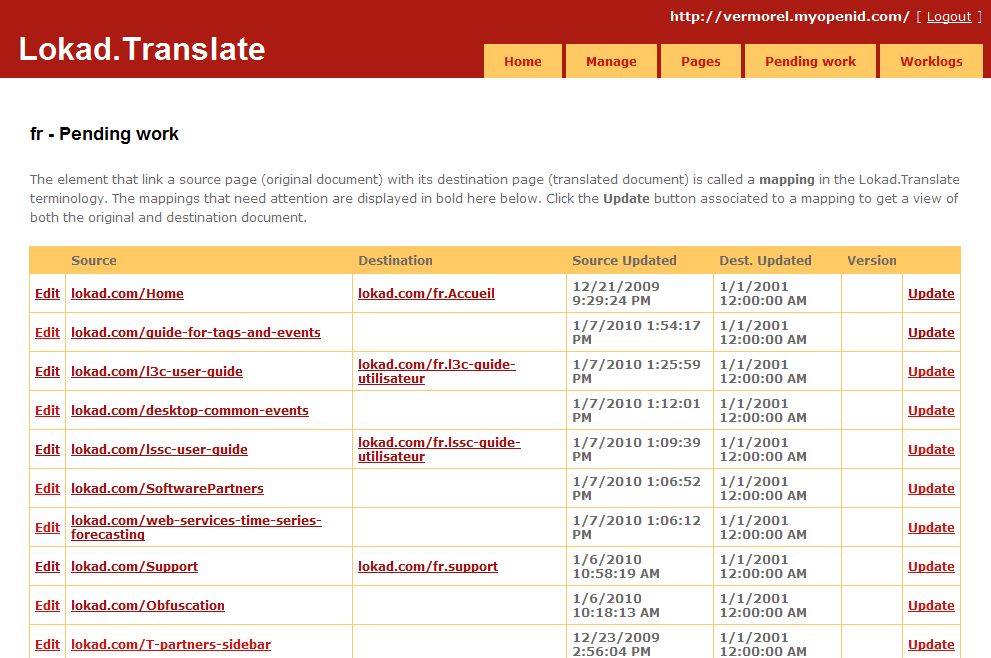991x658 pixels.
Task: Follow the lokad.com/fr.lssc-guide-utilisateur destination link
Action: click(439, 449)
